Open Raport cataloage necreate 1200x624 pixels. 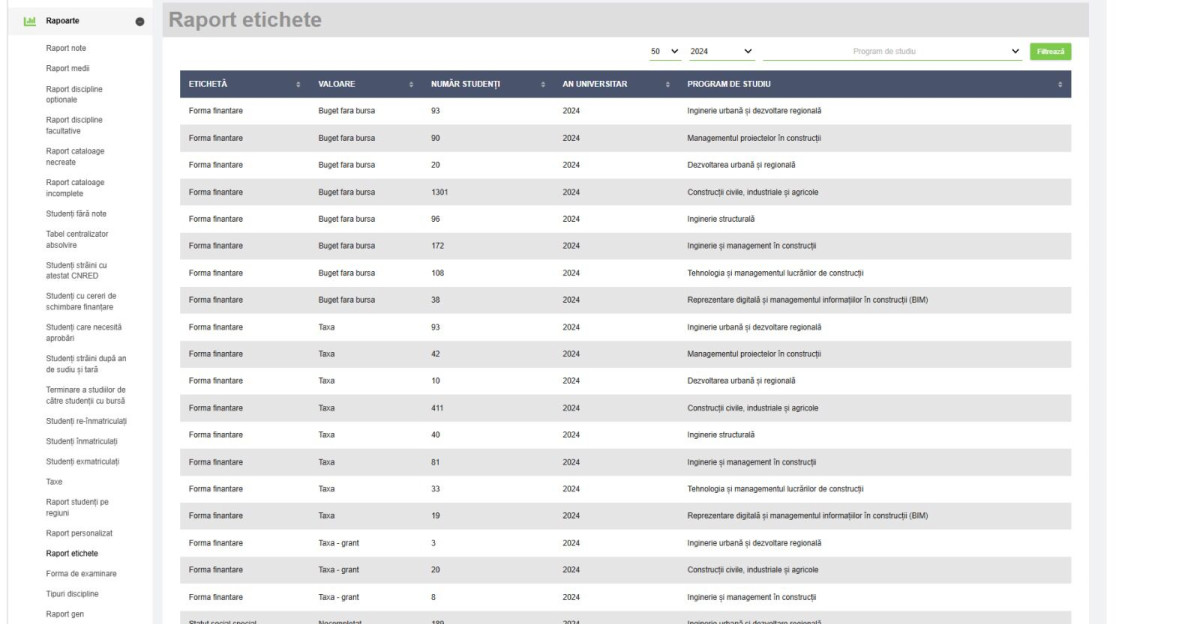[x=75, y=157]
